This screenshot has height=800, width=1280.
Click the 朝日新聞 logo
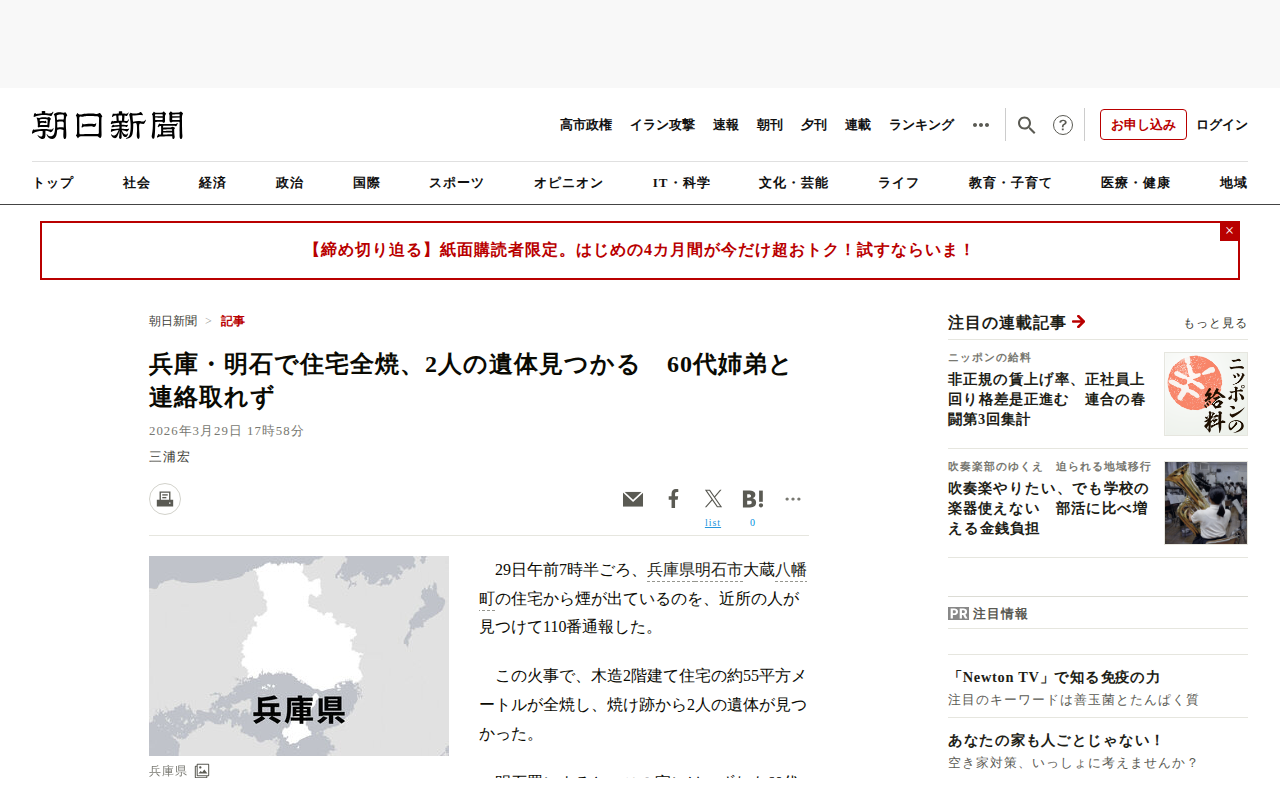point(108,125)
